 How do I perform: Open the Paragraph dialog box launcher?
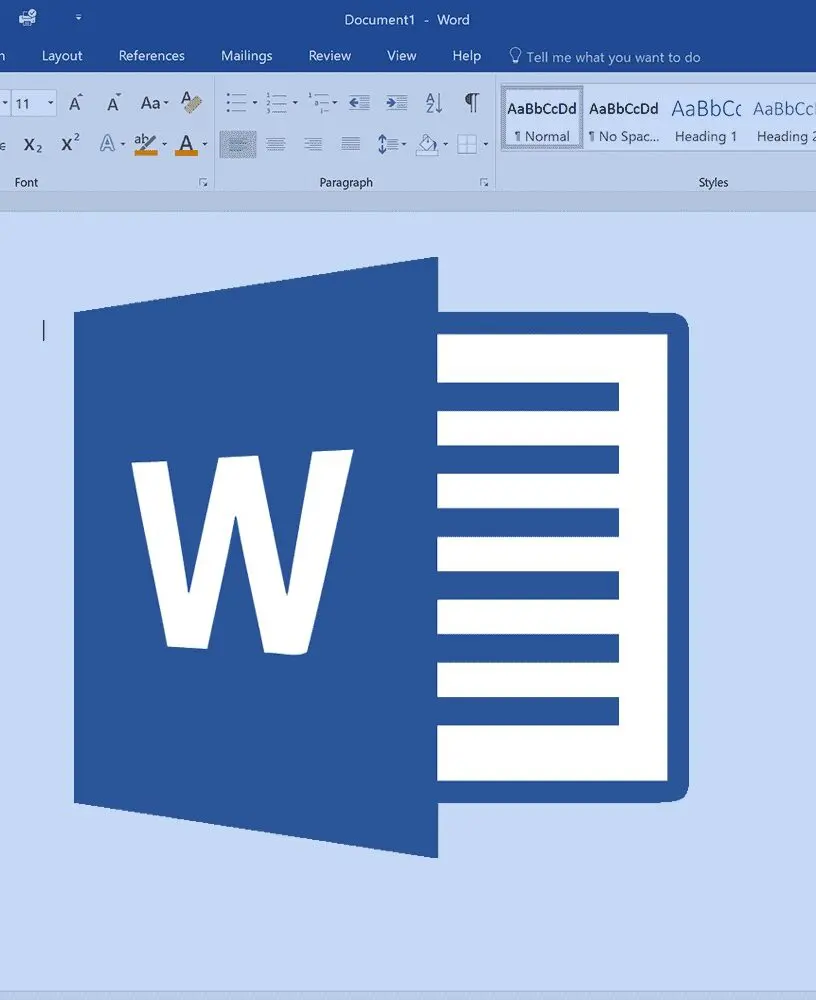point(484,183)
